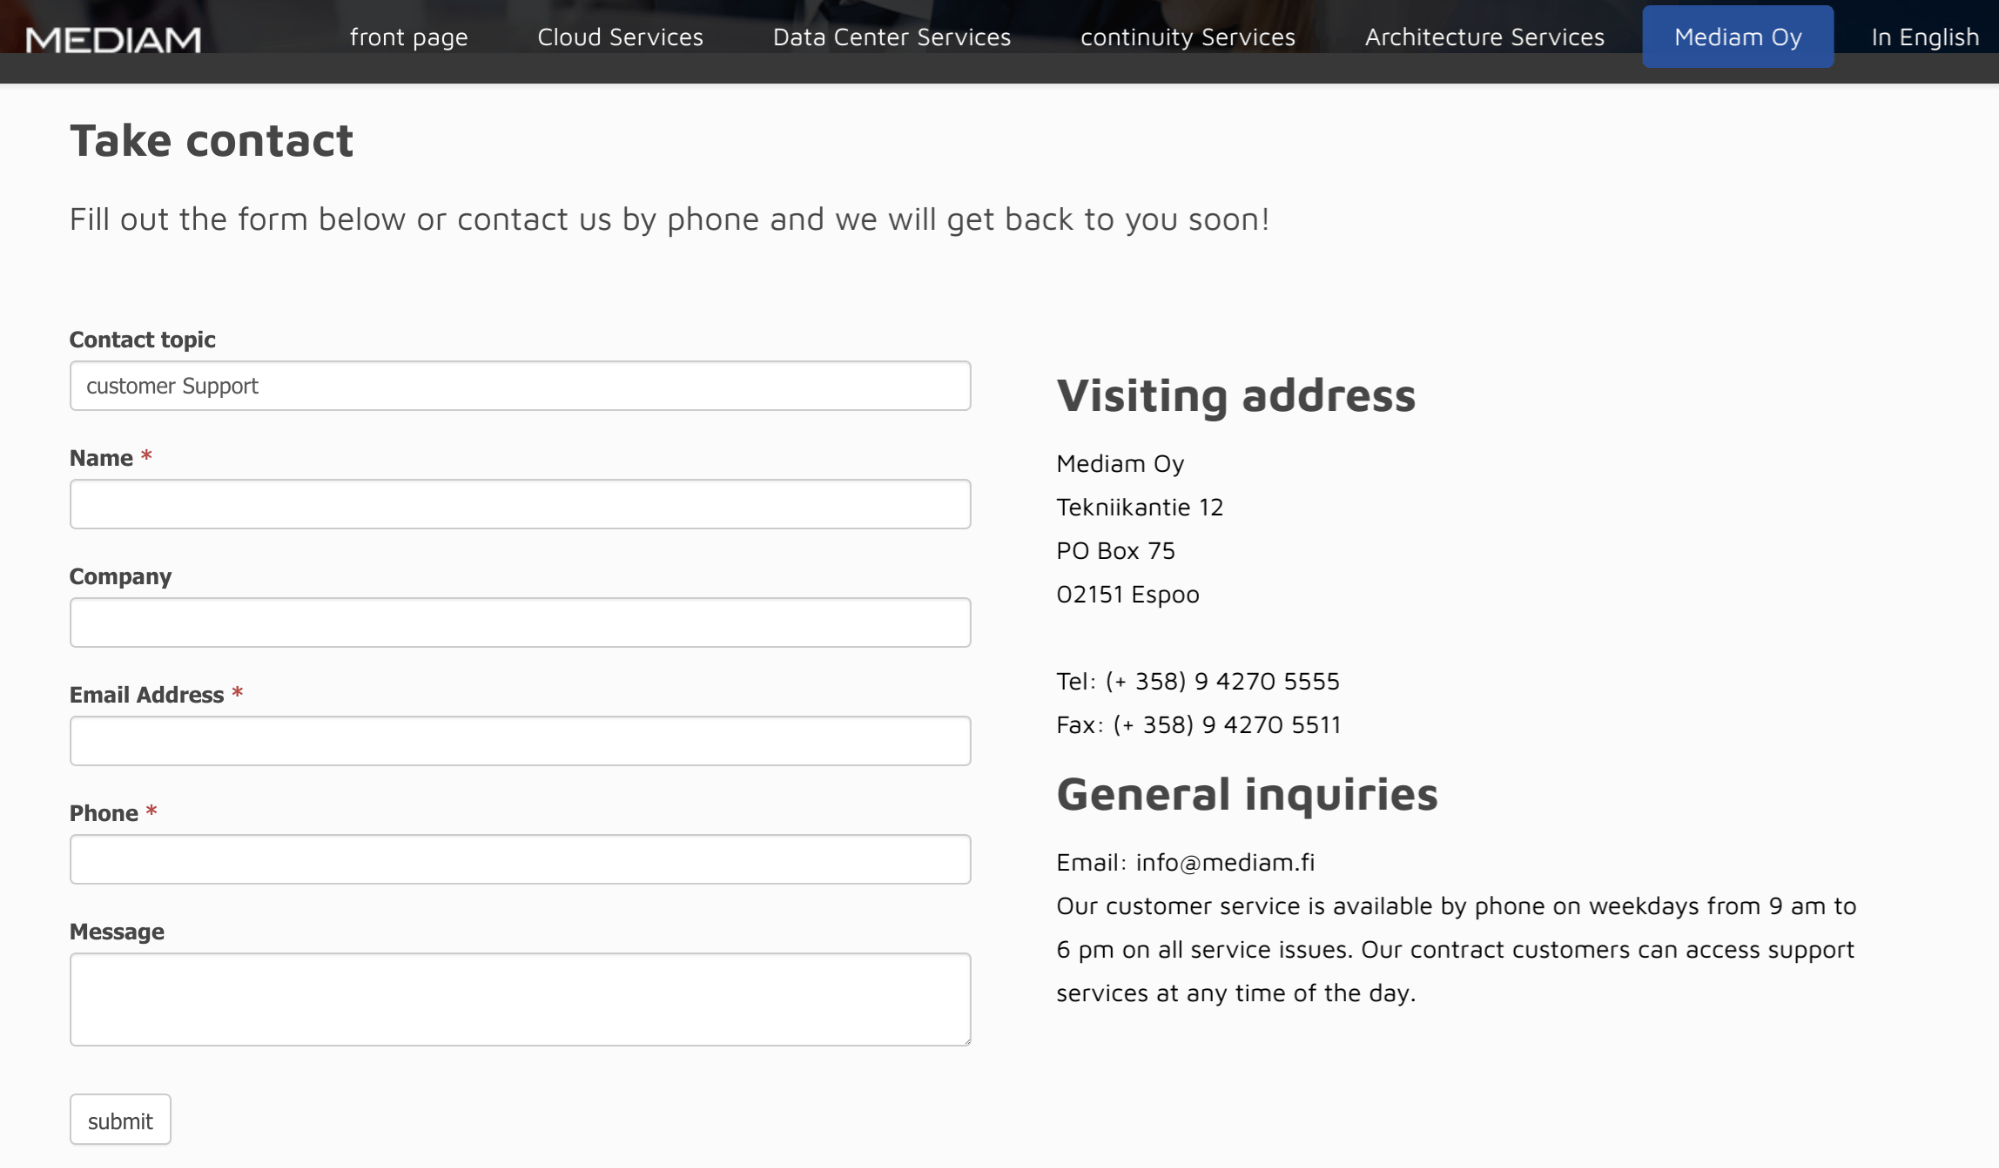Click the Tel phone number
Viewport: 1999px width, 1168px height.
point(1222,681)
